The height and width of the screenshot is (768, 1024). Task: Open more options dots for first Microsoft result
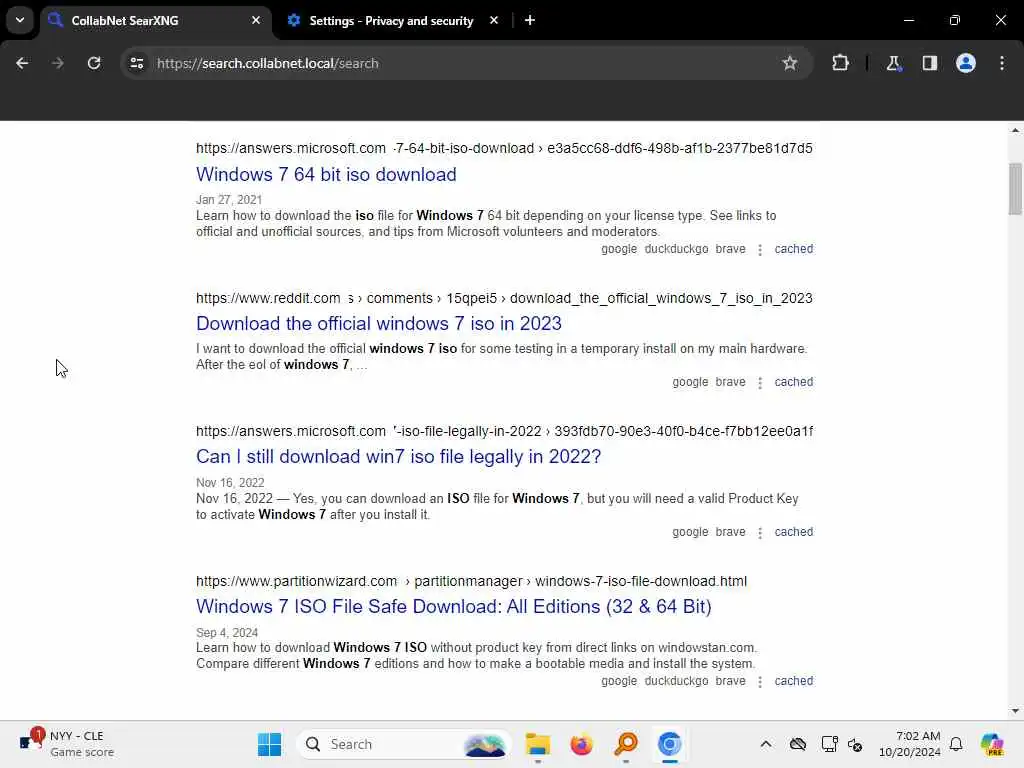point(760,249)
